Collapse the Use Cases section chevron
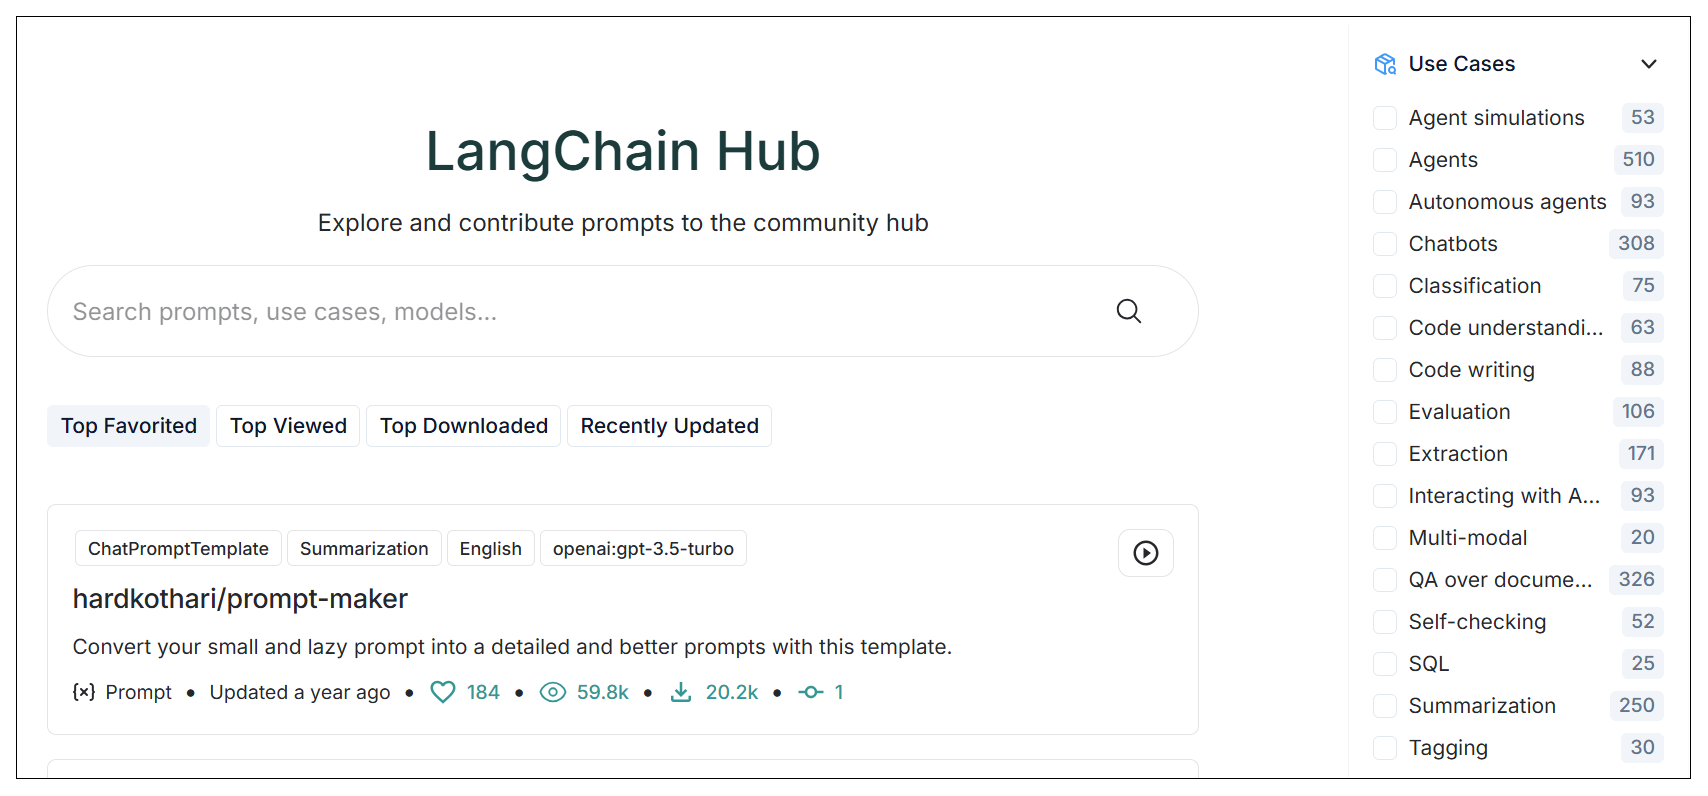Viewport: 1708px width, 796px height. (1648, 64)
